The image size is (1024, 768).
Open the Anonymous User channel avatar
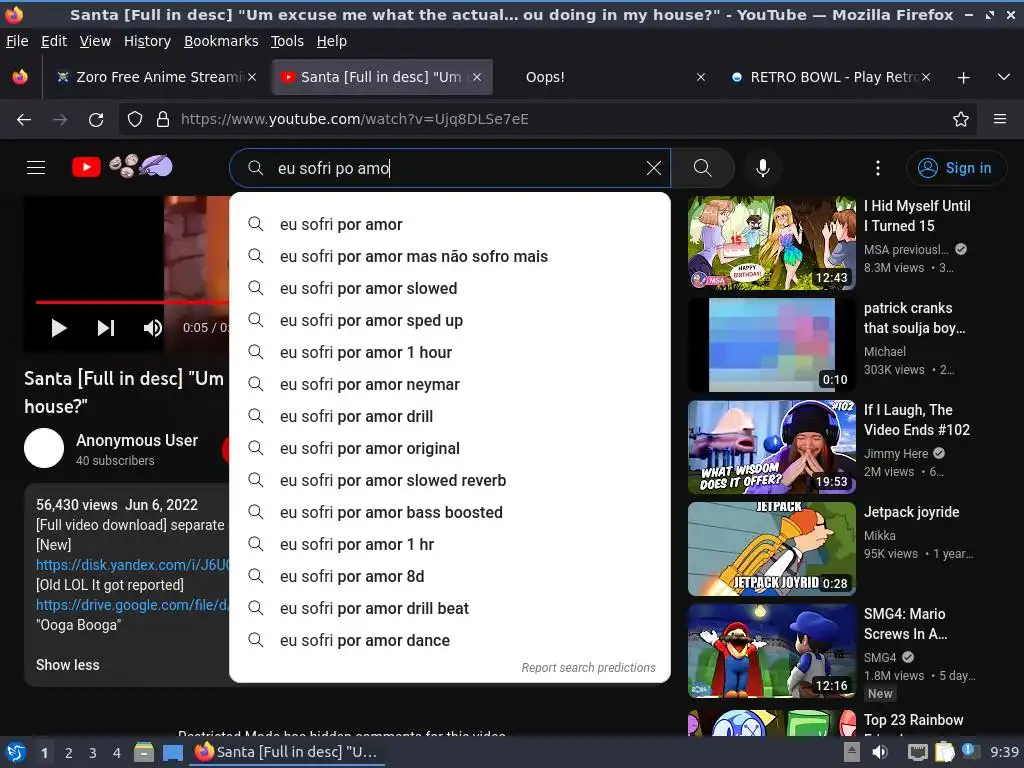coord(44,448)
